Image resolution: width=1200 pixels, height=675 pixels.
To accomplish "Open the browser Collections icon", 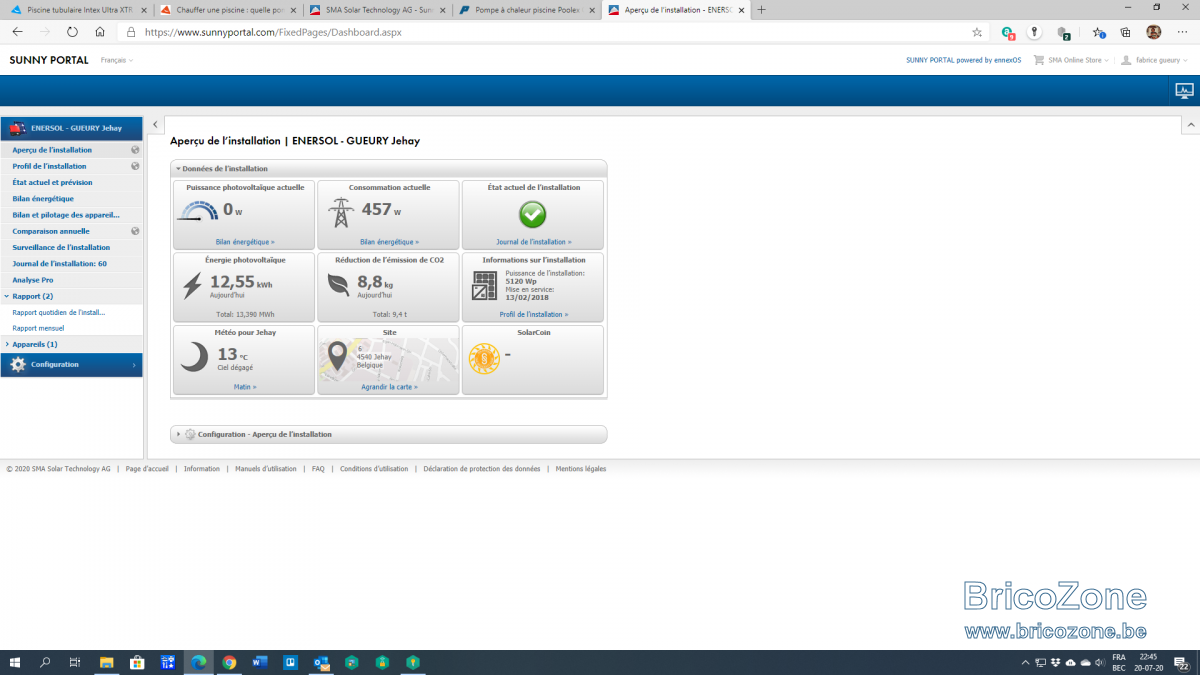I will point(1125,32).
